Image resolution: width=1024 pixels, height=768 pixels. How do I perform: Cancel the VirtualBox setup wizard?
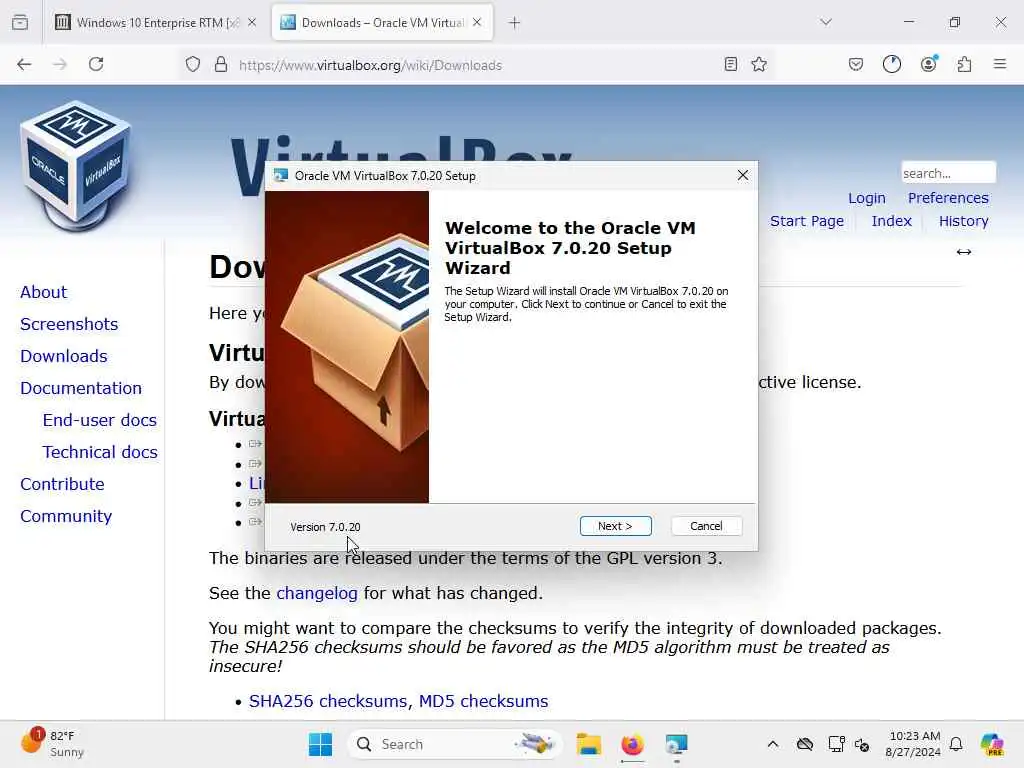pyautogui.click(x=706, y=526)
